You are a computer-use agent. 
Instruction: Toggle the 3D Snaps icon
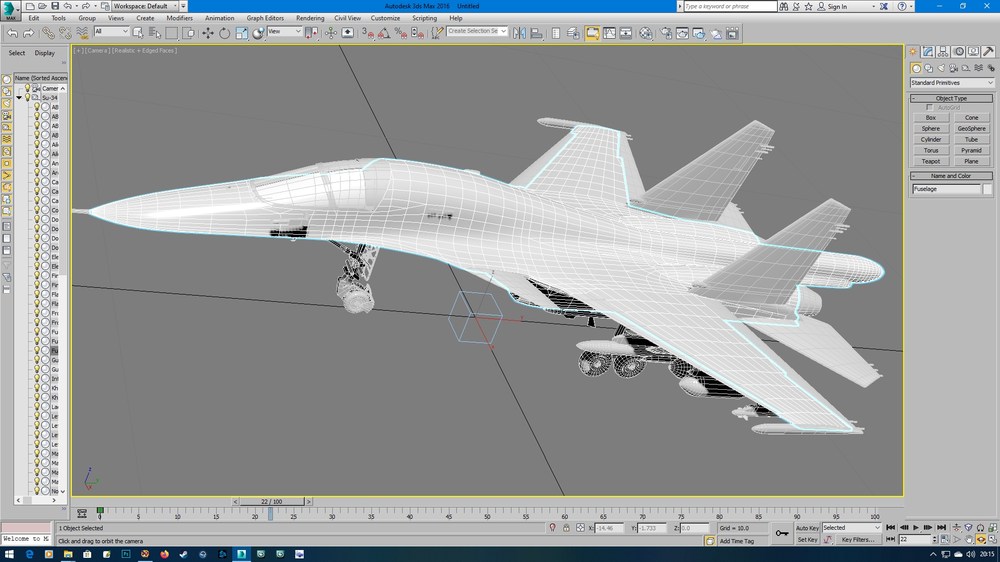tap(368, 33)
